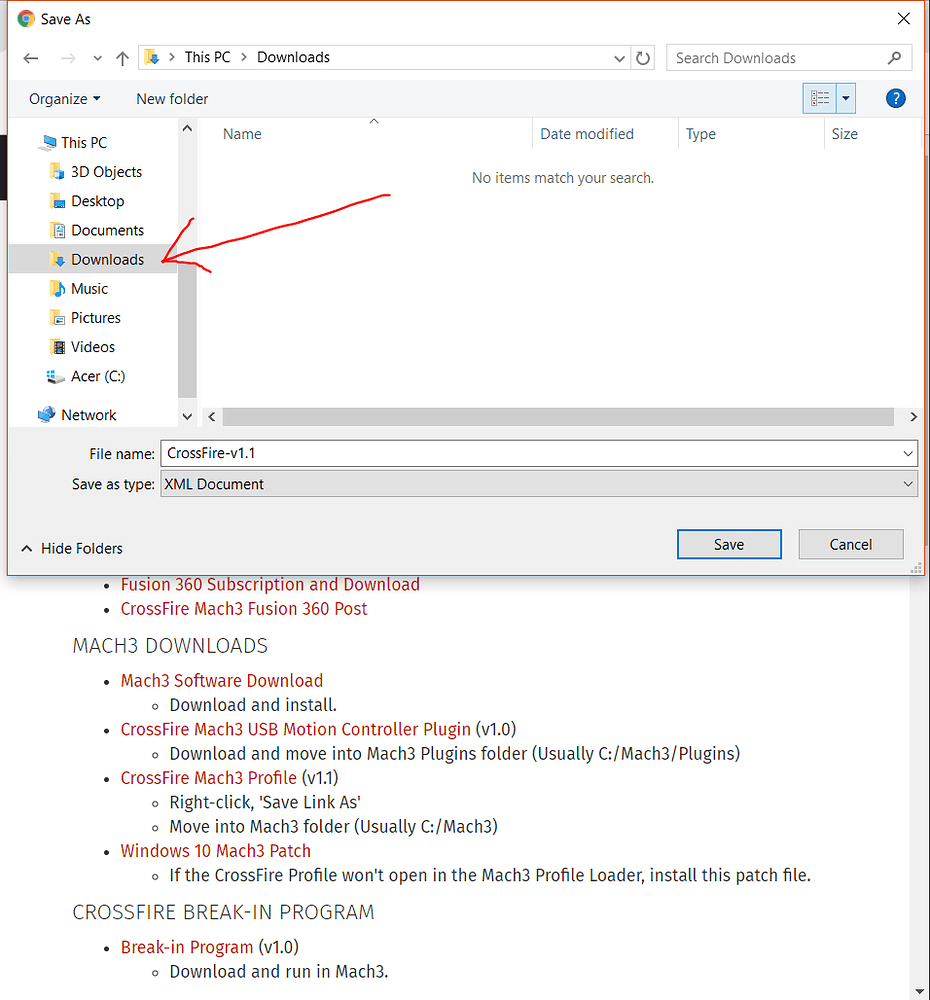Open the Organize menu
Image resolution: width=930 pixels, height=1000 pixels.
64,98
